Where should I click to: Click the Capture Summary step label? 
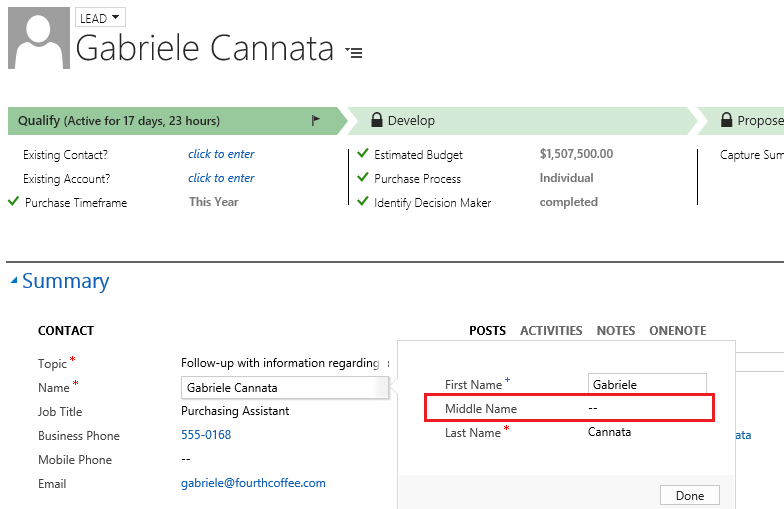752,155
